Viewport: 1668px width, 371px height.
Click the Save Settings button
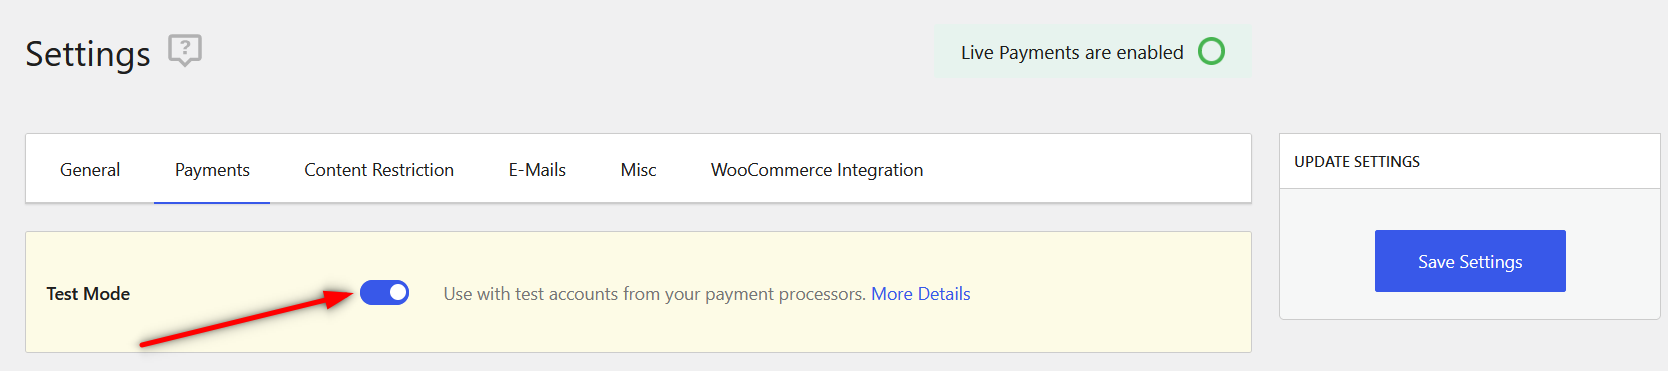(1470, 261)
